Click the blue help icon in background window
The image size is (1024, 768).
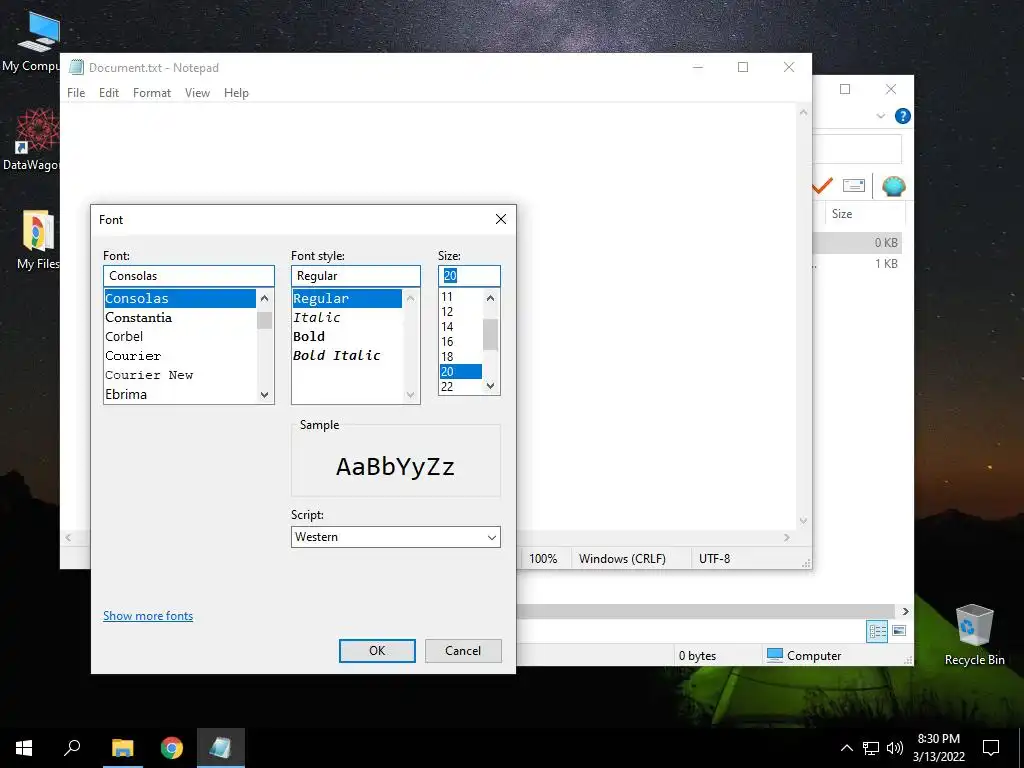(x=903, y=116)
